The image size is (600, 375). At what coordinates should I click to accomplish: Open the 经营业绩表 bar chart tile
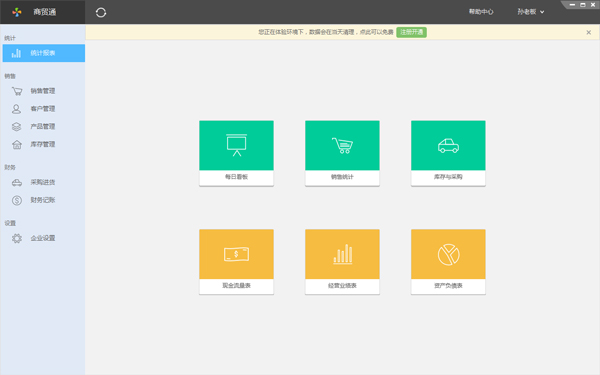[342, 262]
